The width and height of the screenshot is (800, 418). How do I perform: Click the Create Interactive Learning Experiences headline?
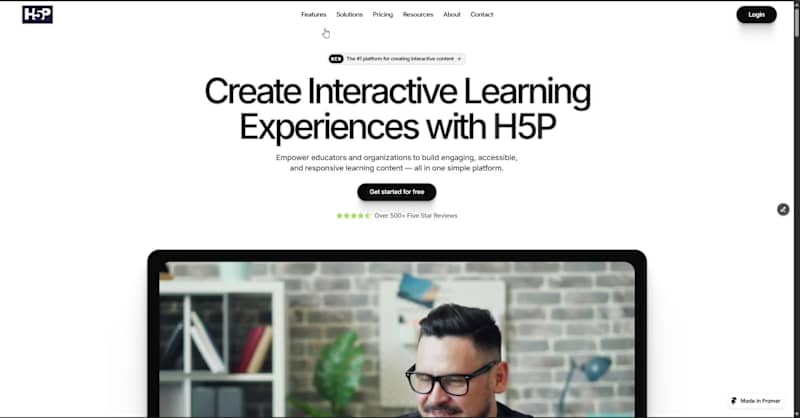[397, 109]
